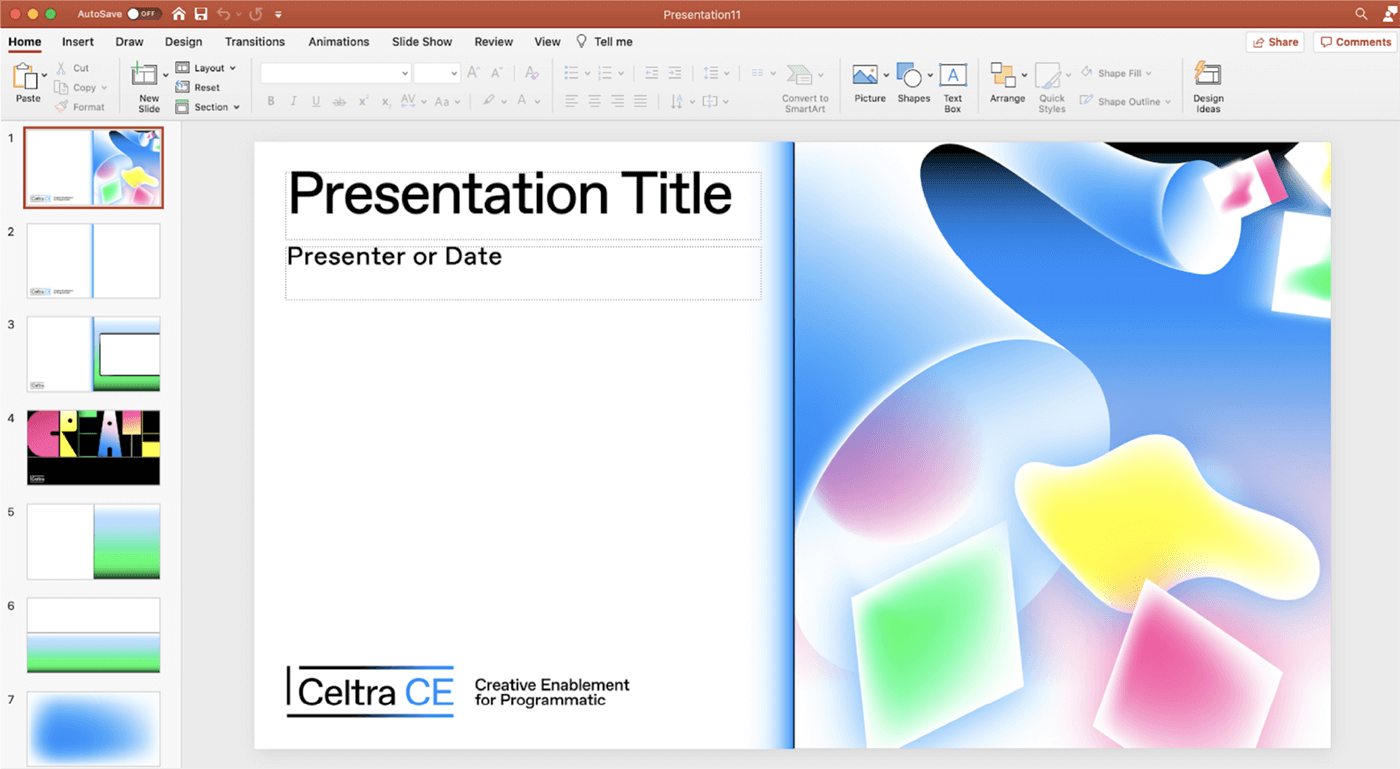
Task: Toggle italic formatting
Action: (x=294, y=101)
